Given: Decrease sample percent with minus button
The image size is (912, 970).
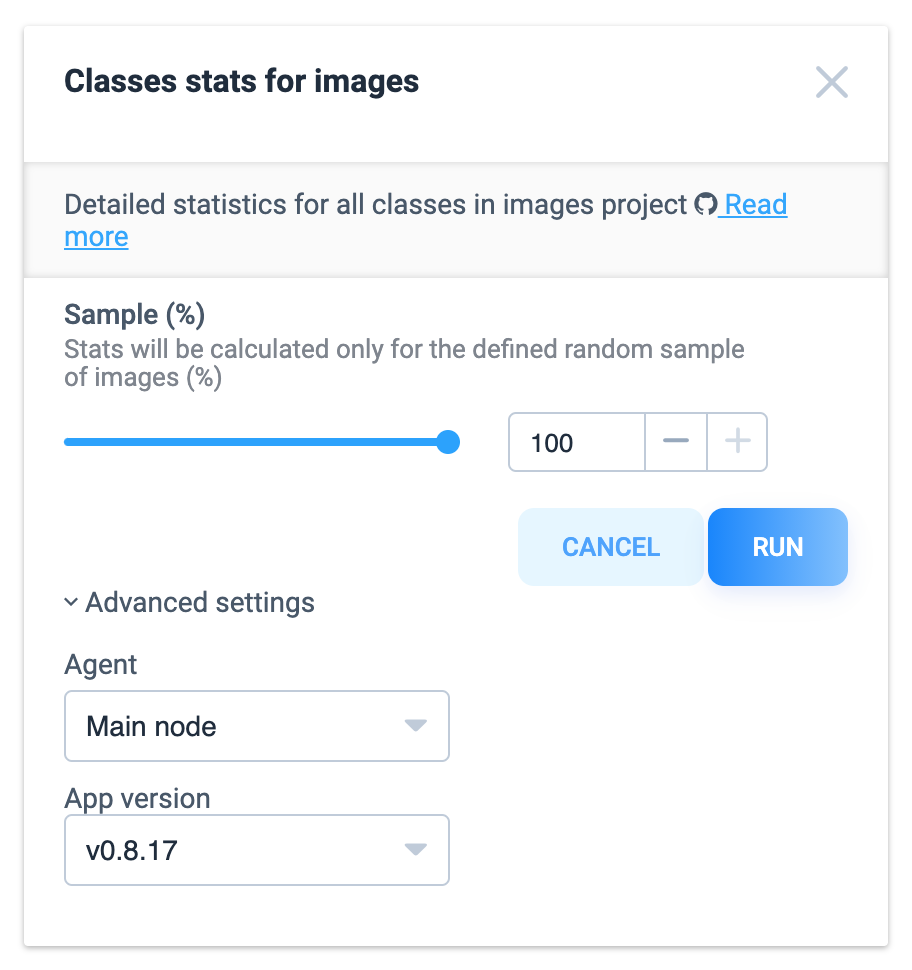Looking at the screenshot, I should (x=676, y=442).
